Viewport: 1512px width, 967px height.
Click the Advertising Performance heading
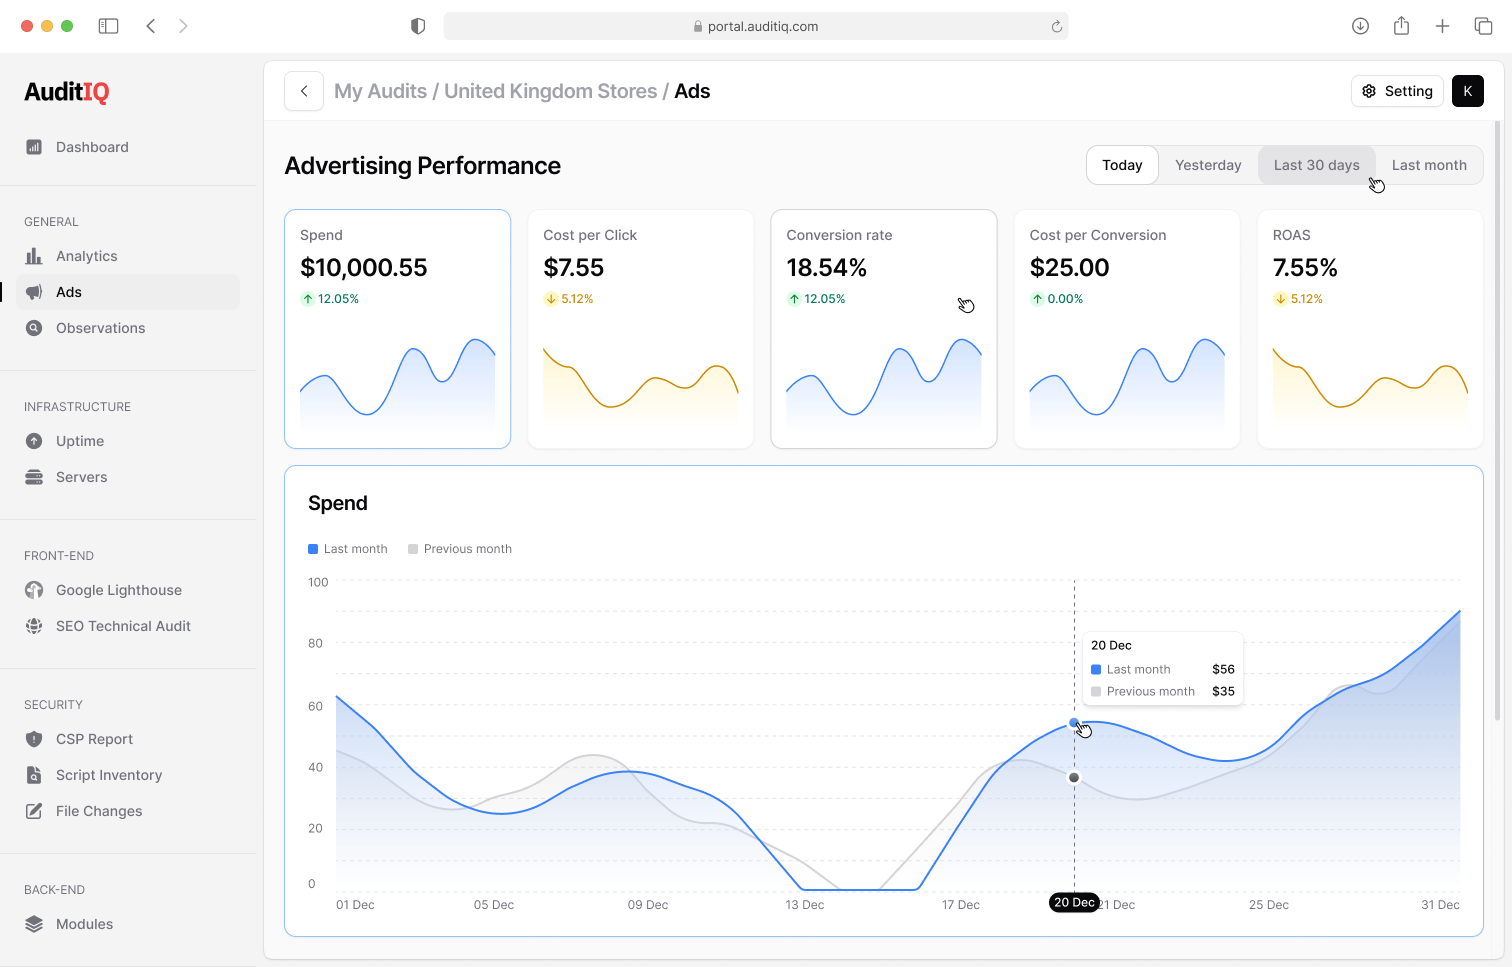click(423, 165)
